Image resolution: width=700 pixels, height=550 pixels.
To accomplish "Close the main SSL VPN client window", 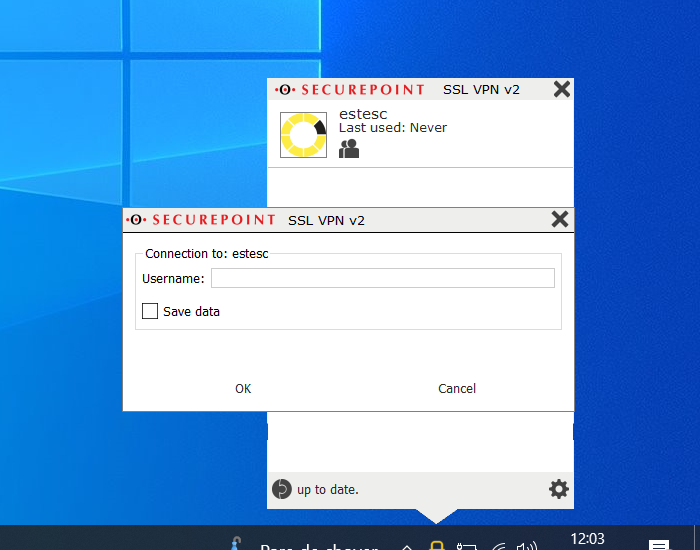I will (x=562, y=89).
